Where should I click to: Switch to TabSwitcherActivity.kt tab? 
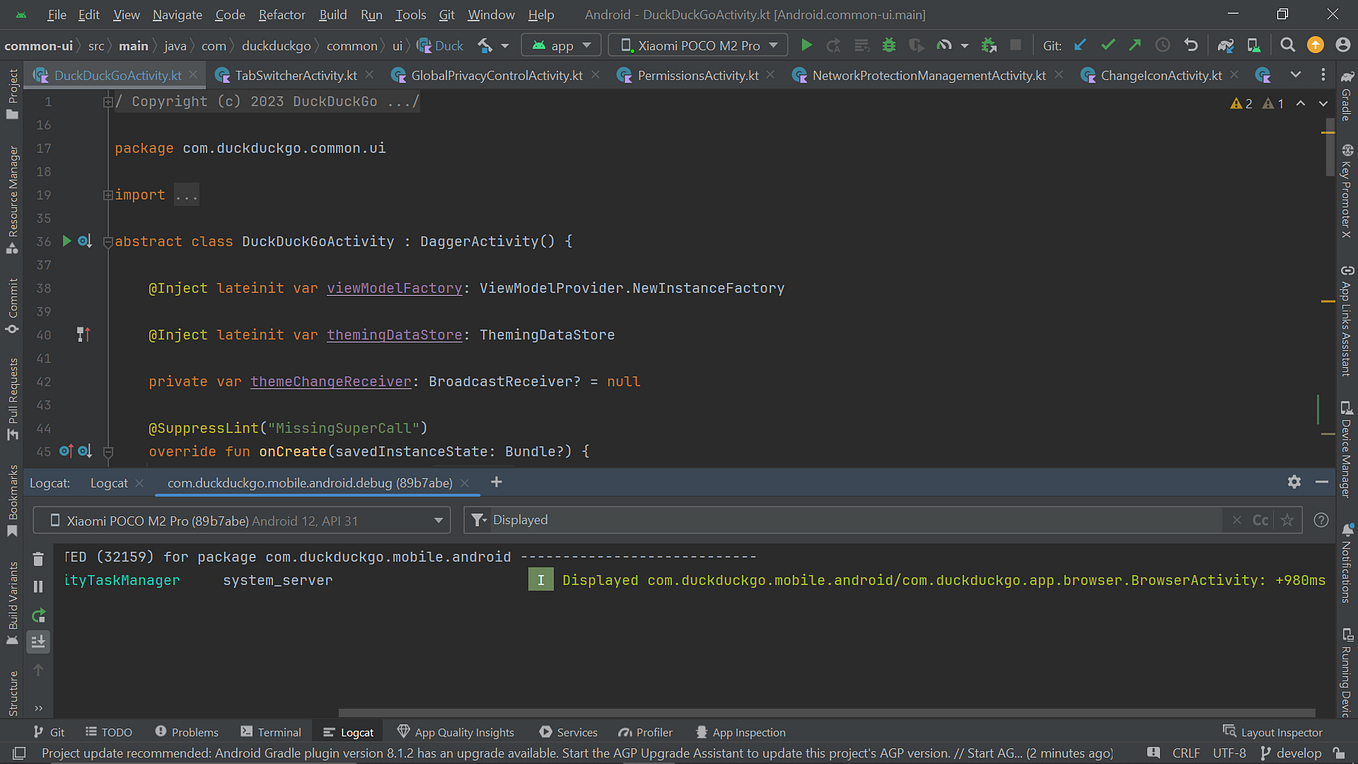point(295,75)
